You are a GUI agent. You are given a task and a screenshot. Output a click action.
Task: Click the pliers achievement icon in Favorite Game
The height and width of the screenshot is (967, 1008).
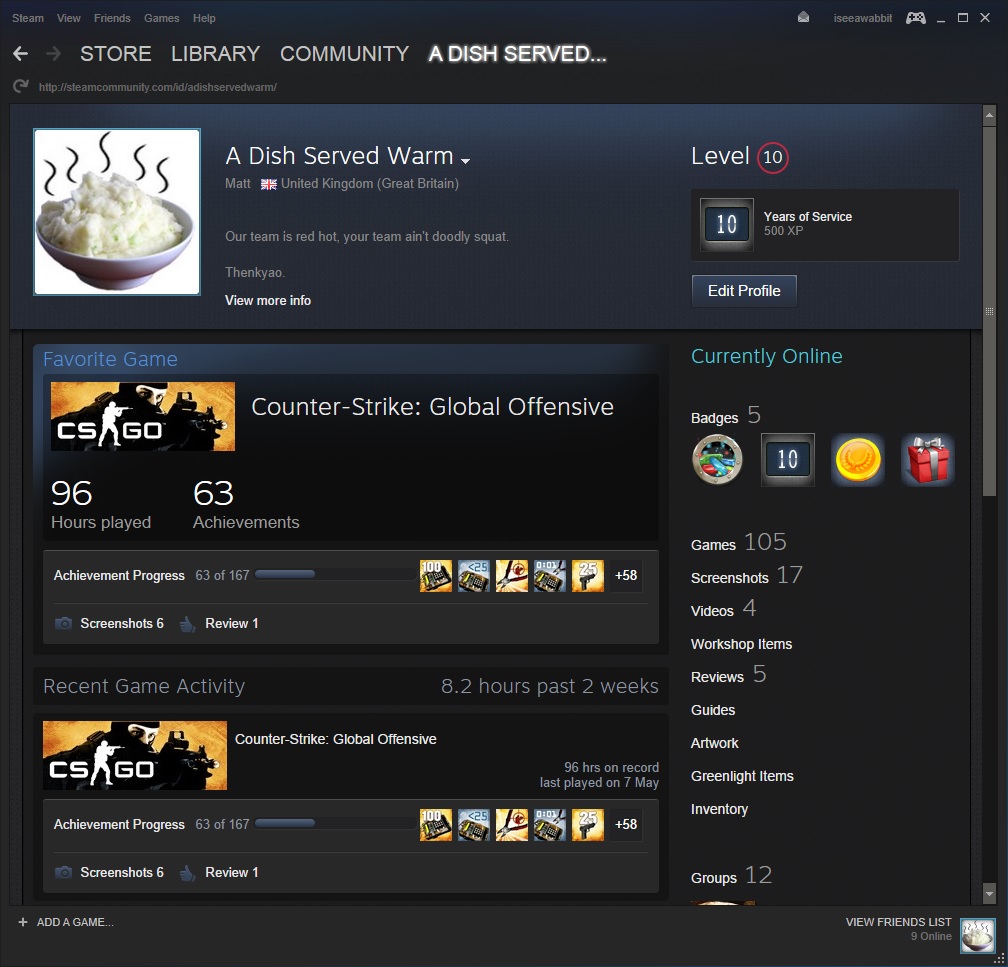pos(512,575)
